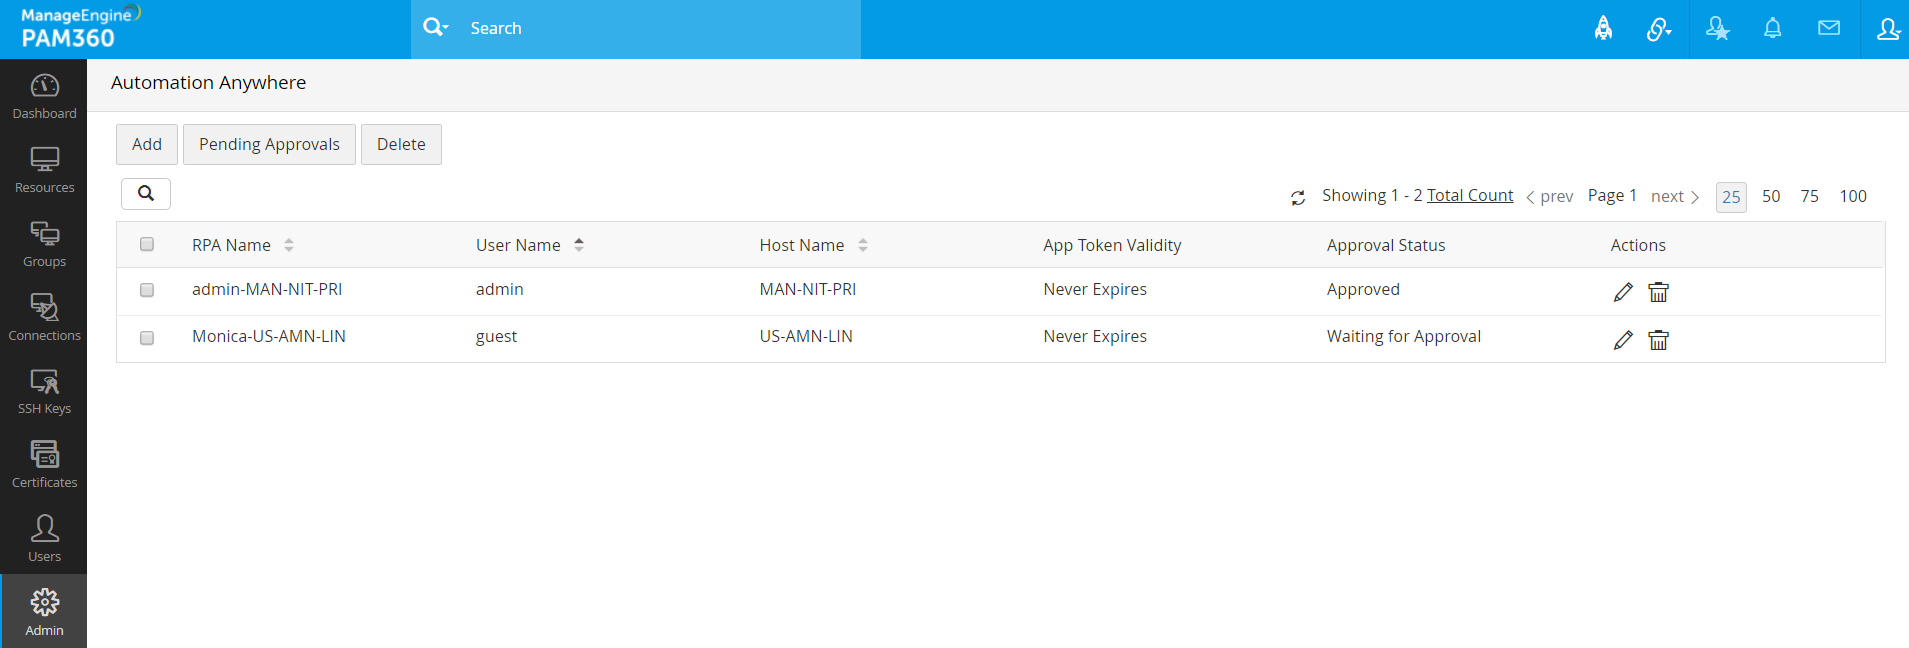
Task: Click the 'admin' user name cell
Action: click(500, 289)
